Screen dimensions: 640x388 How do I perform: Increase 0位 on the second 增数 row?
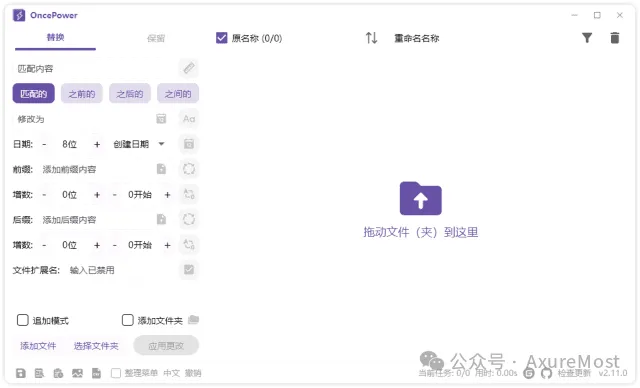tap(97, 245)
